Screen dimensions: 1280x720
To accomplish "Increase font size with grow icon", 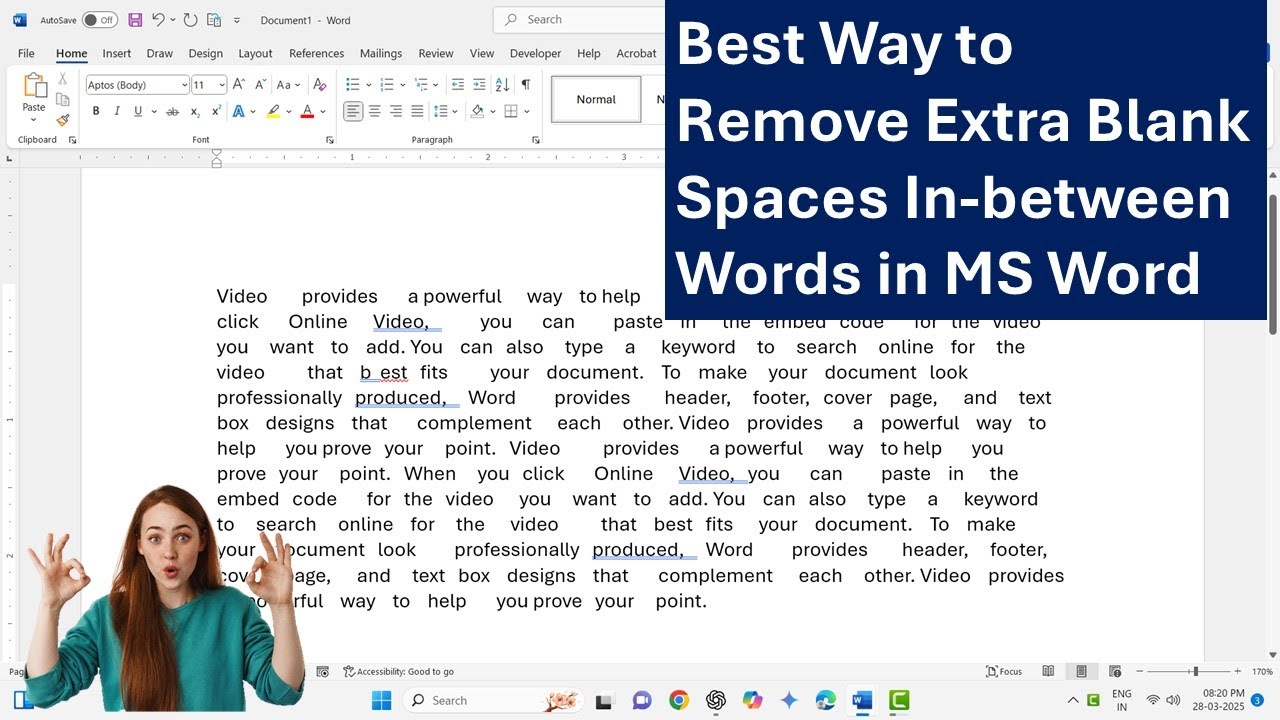I will click(x=239, y=85).
